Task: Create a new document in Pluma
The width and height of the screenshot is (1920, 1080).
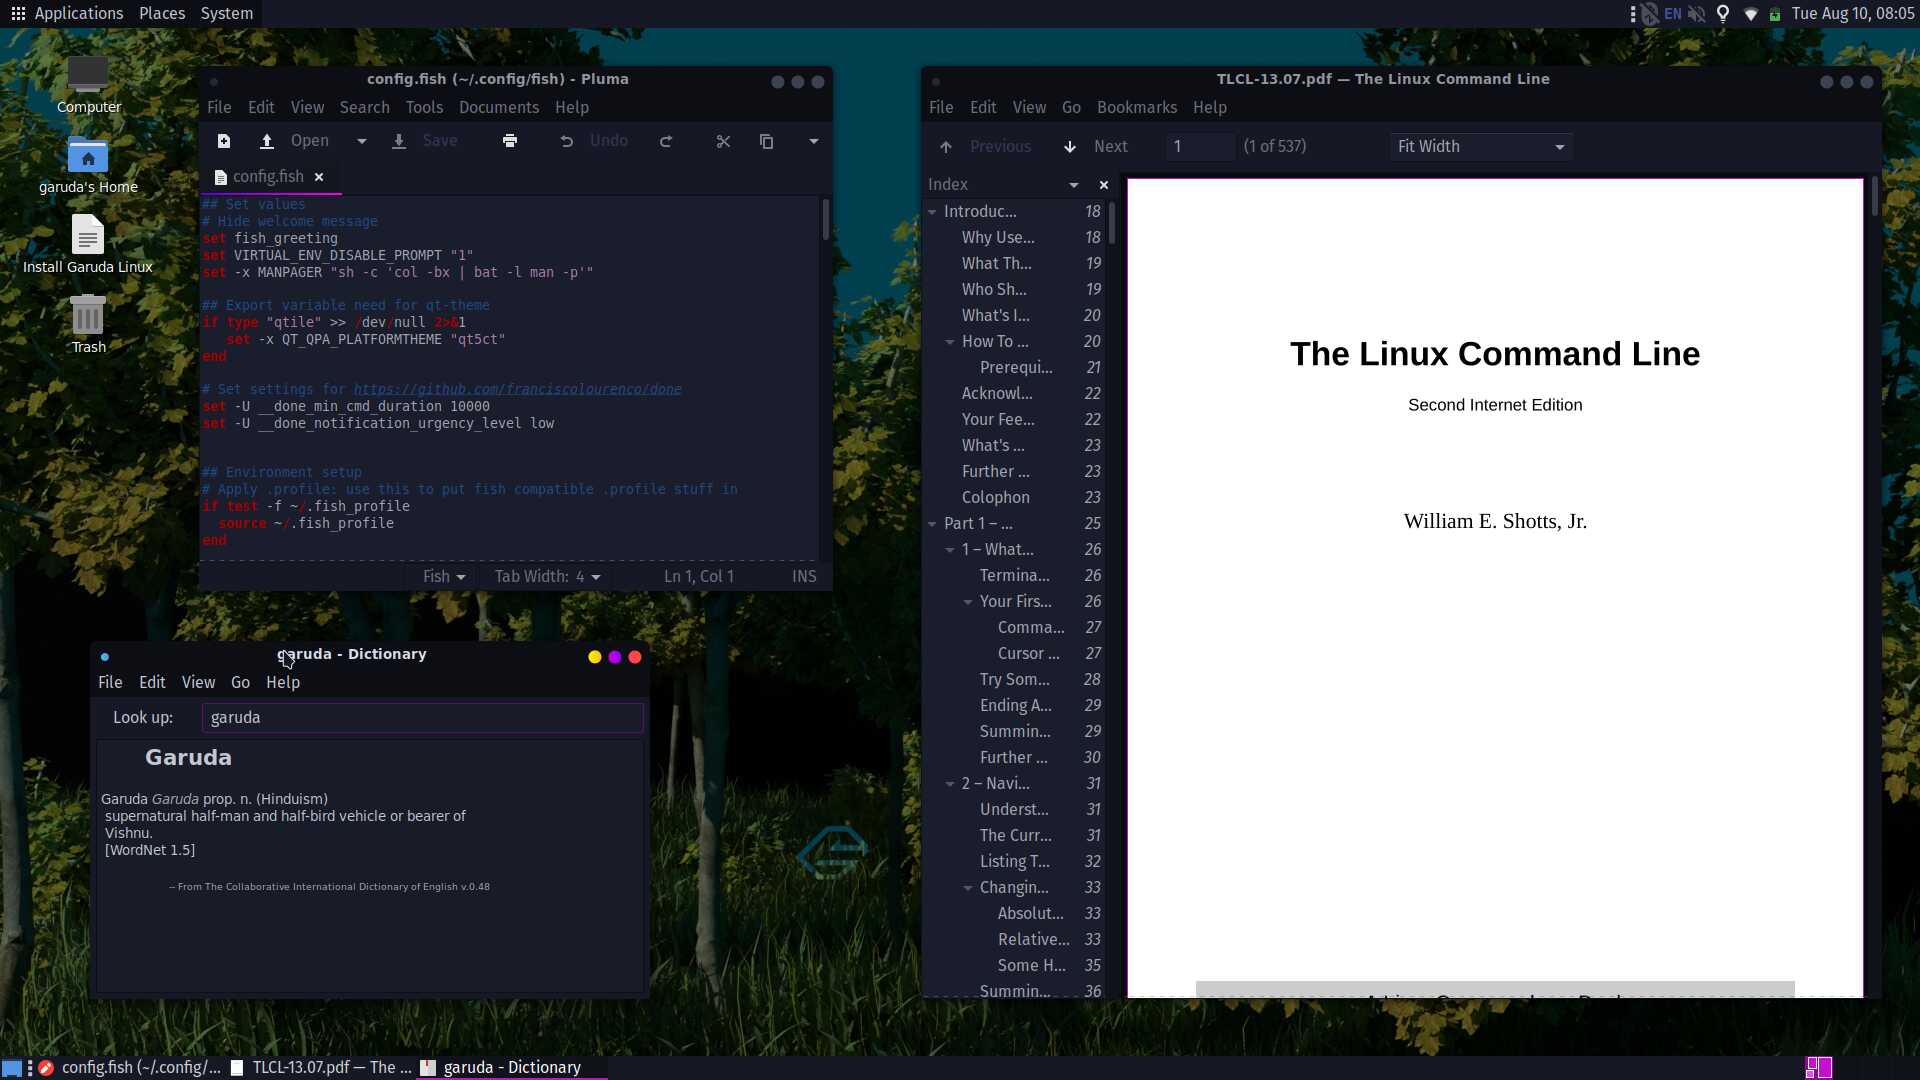Action: pos(224,141)
